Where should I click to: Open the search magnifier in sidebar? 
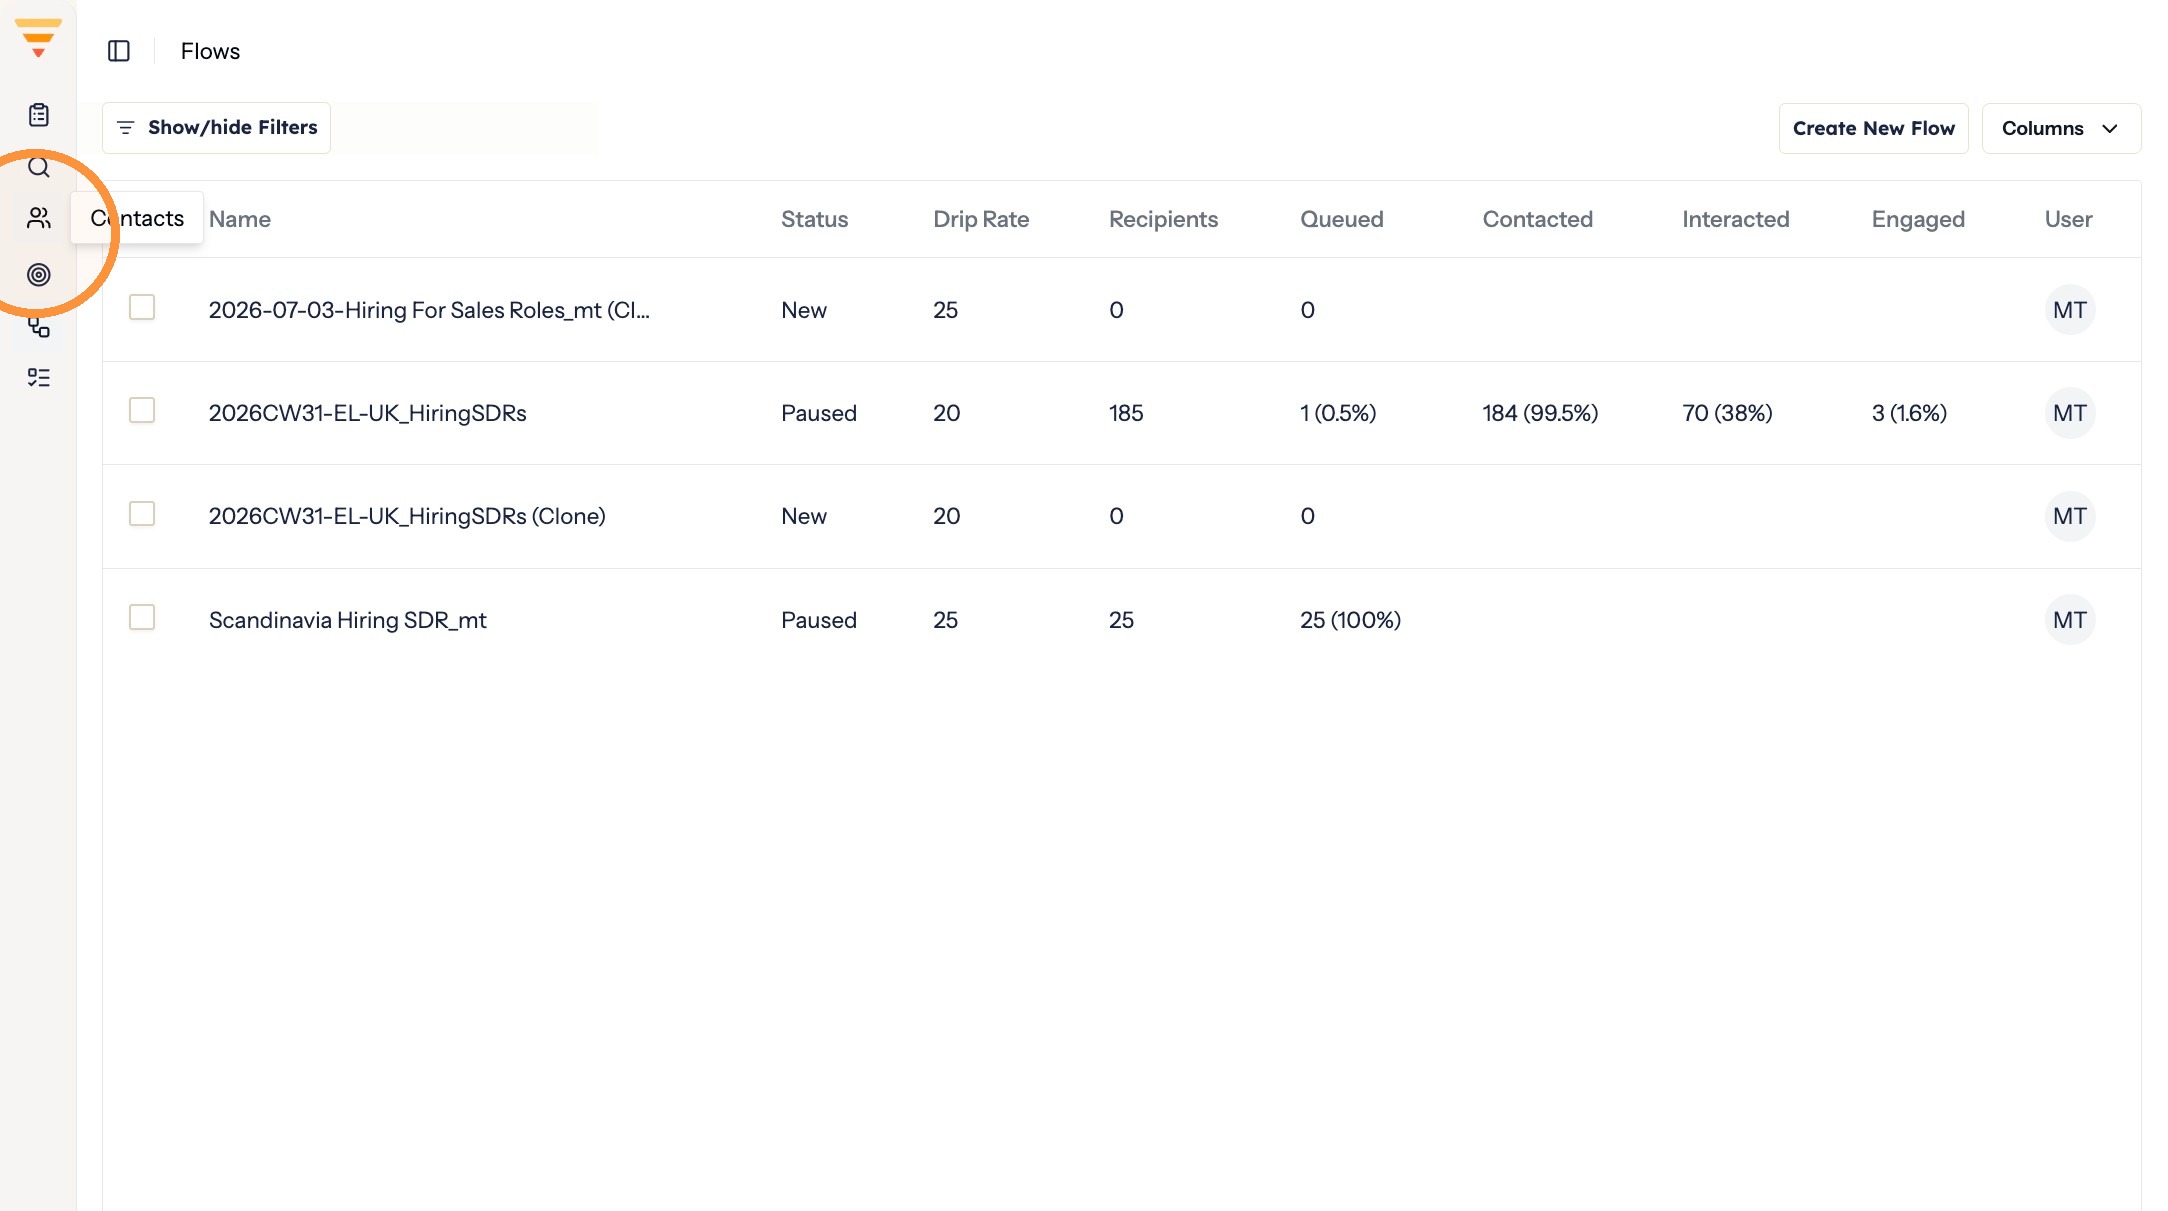point(39,167)
